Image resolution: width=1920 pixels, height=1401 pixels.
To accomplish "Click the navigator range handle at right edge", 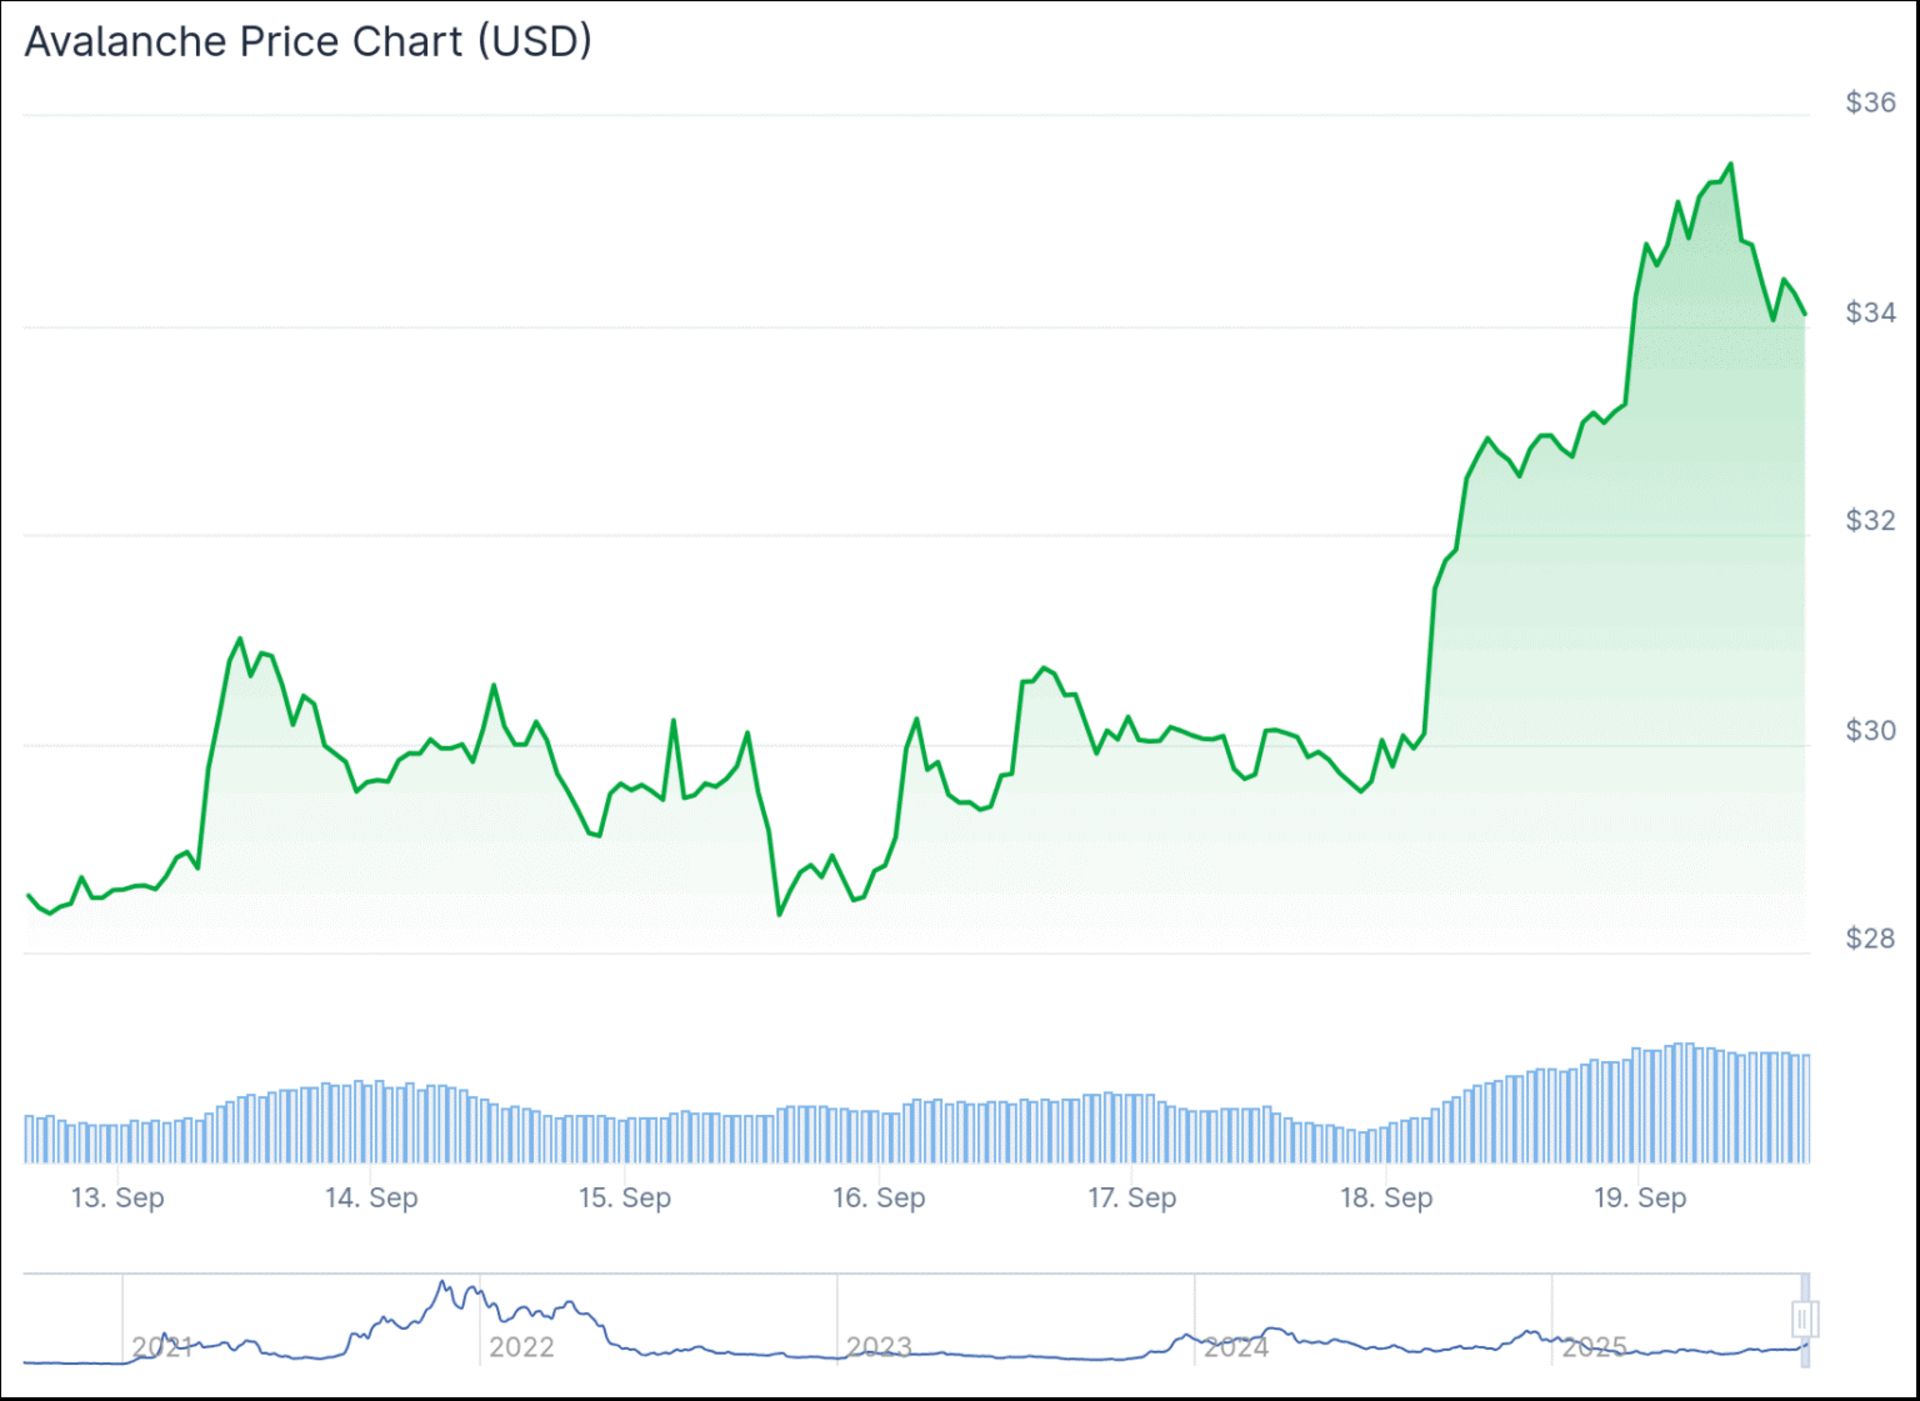I will [x=1803, y=1319].
